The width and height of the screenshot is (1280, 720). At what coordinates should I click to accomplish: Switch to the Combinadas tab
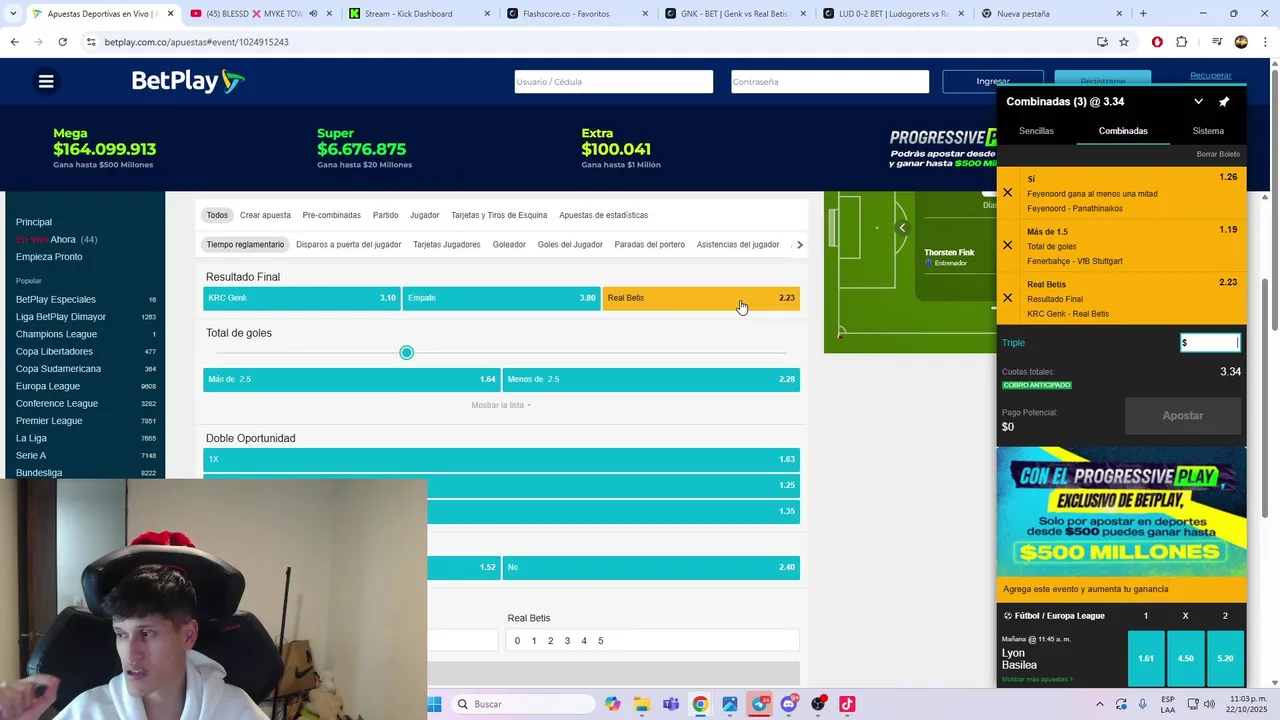pos(1123,131)
